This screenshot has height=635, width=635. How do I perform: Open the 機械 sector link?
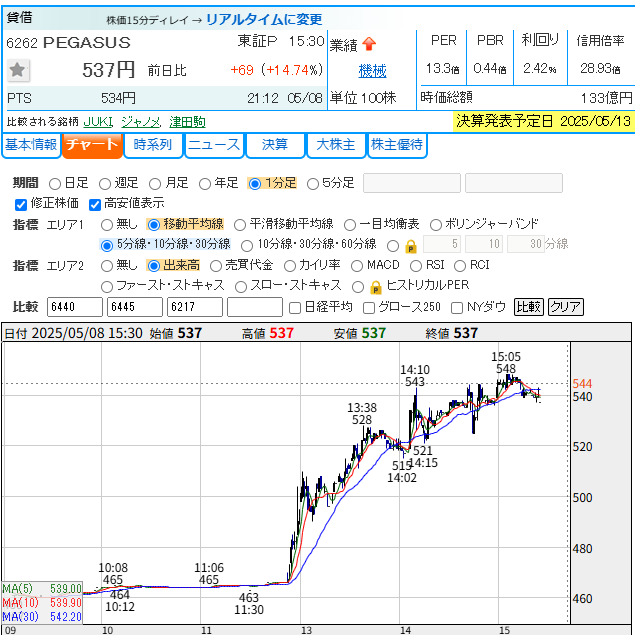372,71
